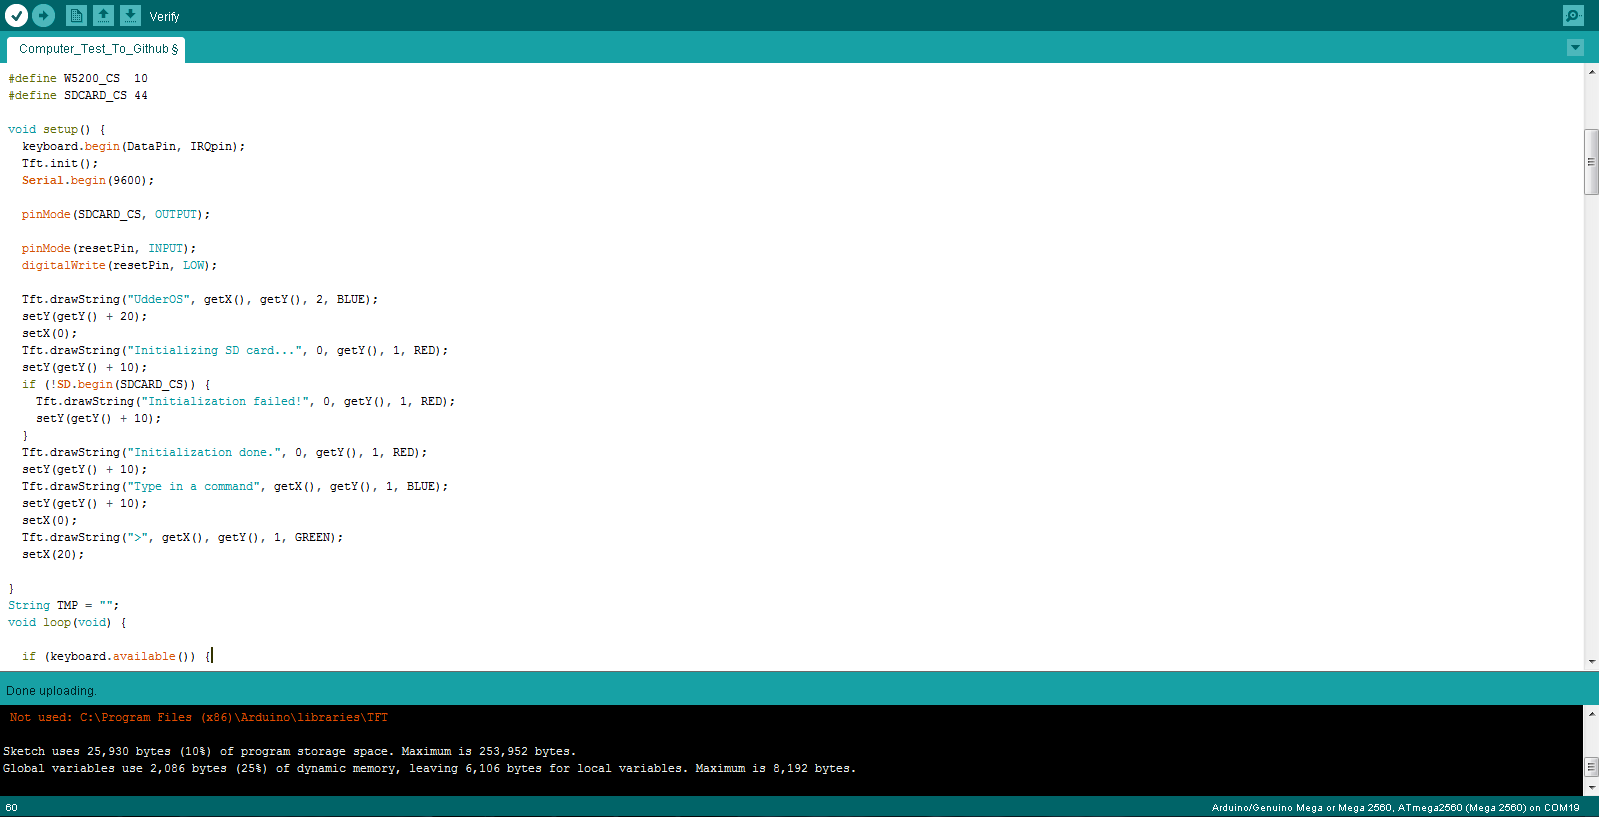Click the console scrollbar up arrow
The width and height of the screenshot is (1599, 817).
[x=1591, y=713]
